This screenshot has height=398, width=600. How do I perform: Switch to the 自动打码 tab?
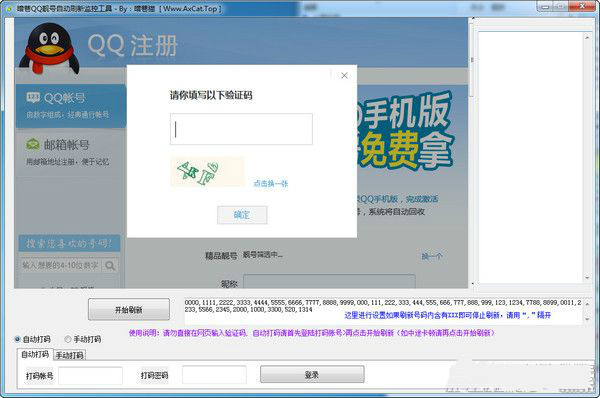[x=35, y=354]
